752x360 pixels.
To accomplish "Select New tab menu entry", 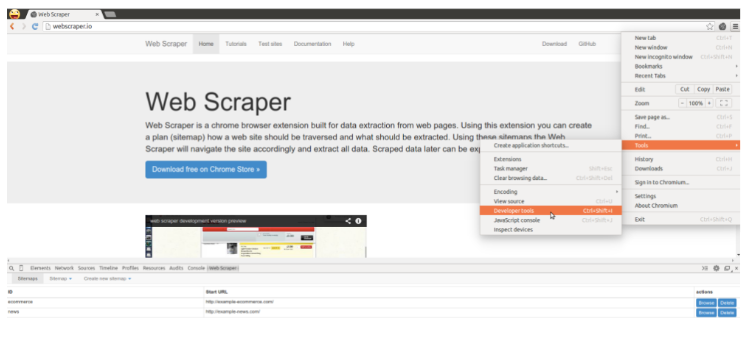I will [681, 38].
